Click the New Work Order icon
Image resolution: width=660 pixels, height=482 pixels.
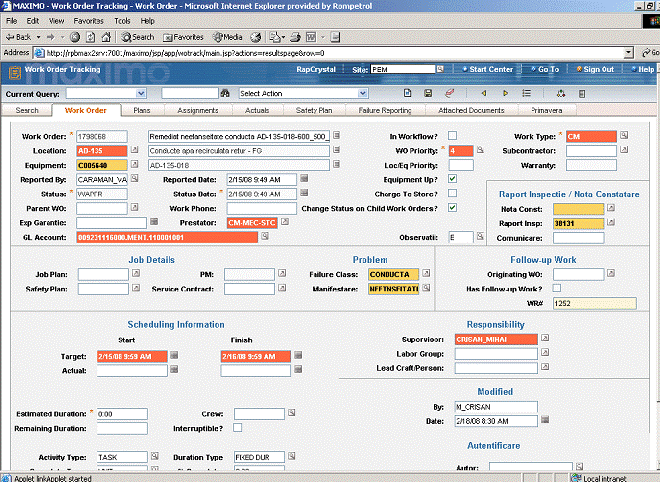point(407,93)
